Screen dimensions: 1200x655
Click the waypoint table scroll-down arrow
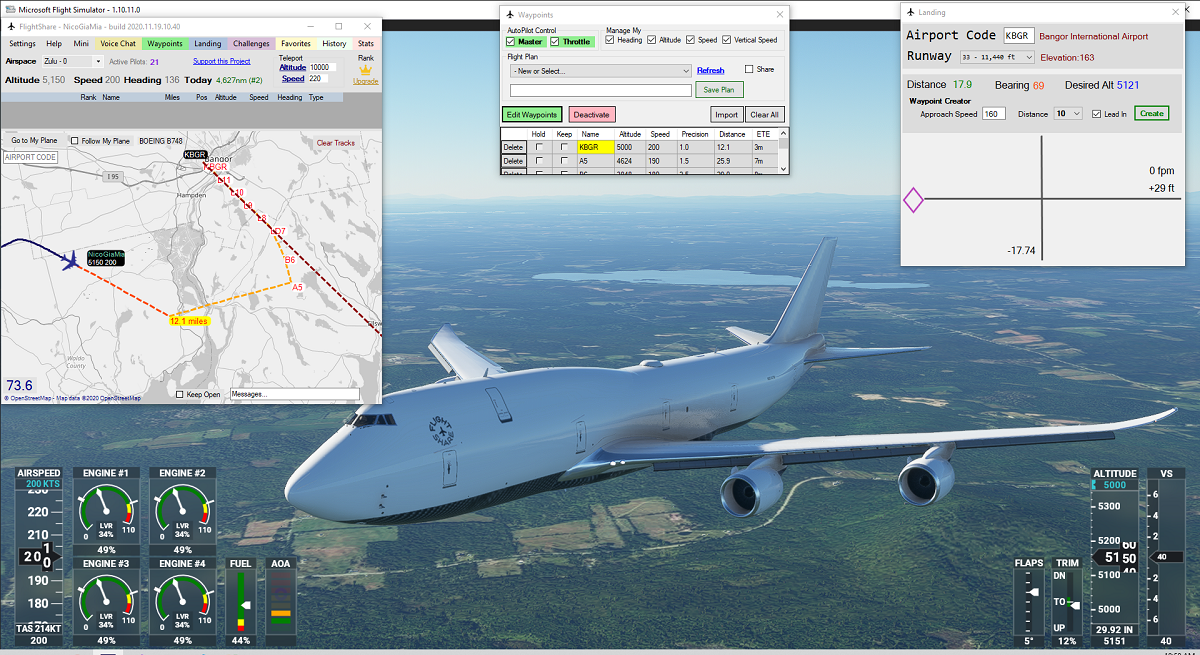783,171
